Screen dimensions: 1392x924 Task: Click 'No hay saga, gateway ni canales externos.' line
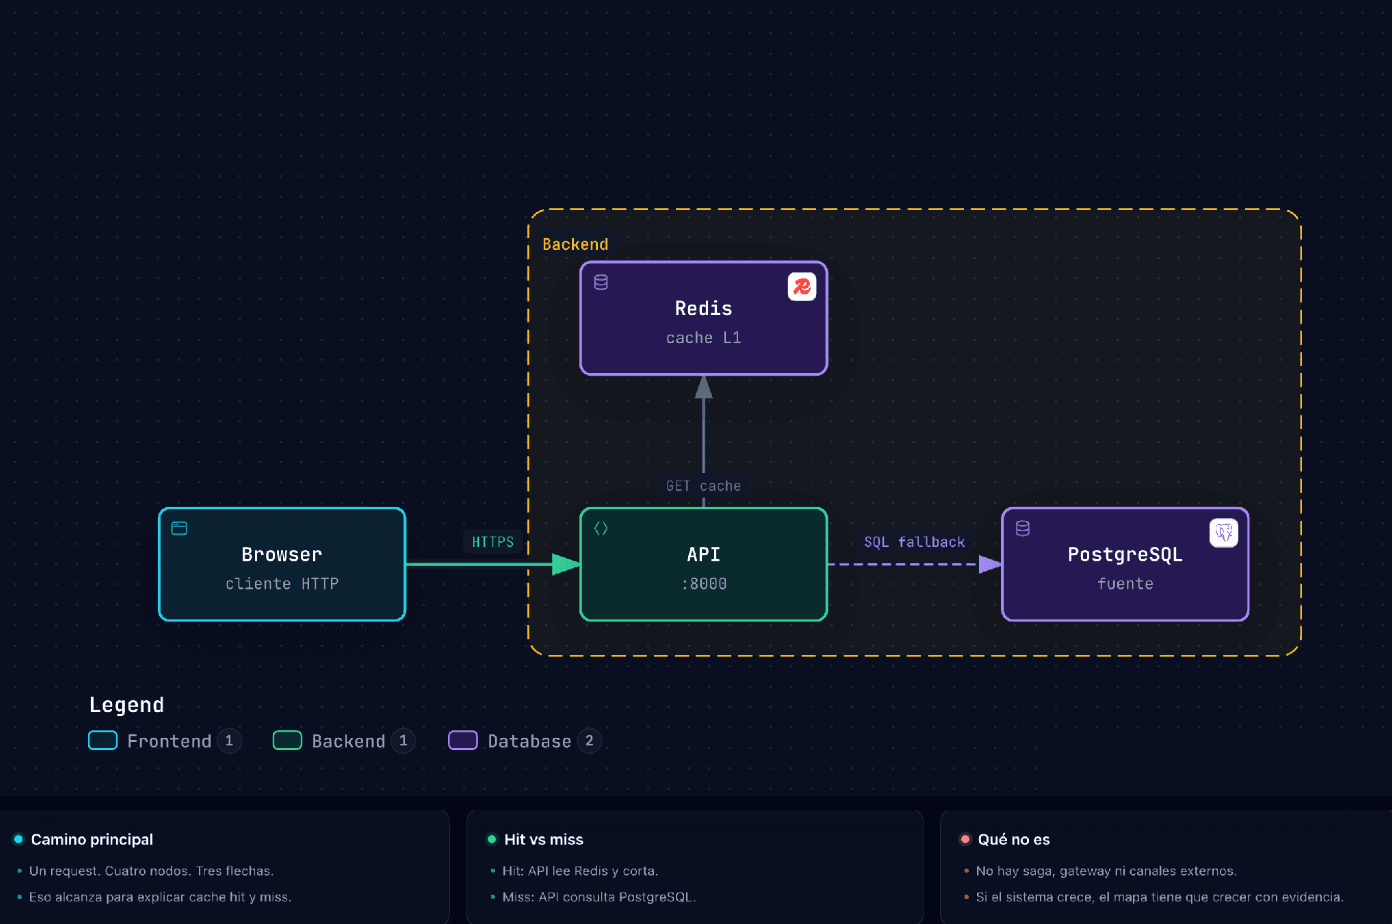[1106, 871]
